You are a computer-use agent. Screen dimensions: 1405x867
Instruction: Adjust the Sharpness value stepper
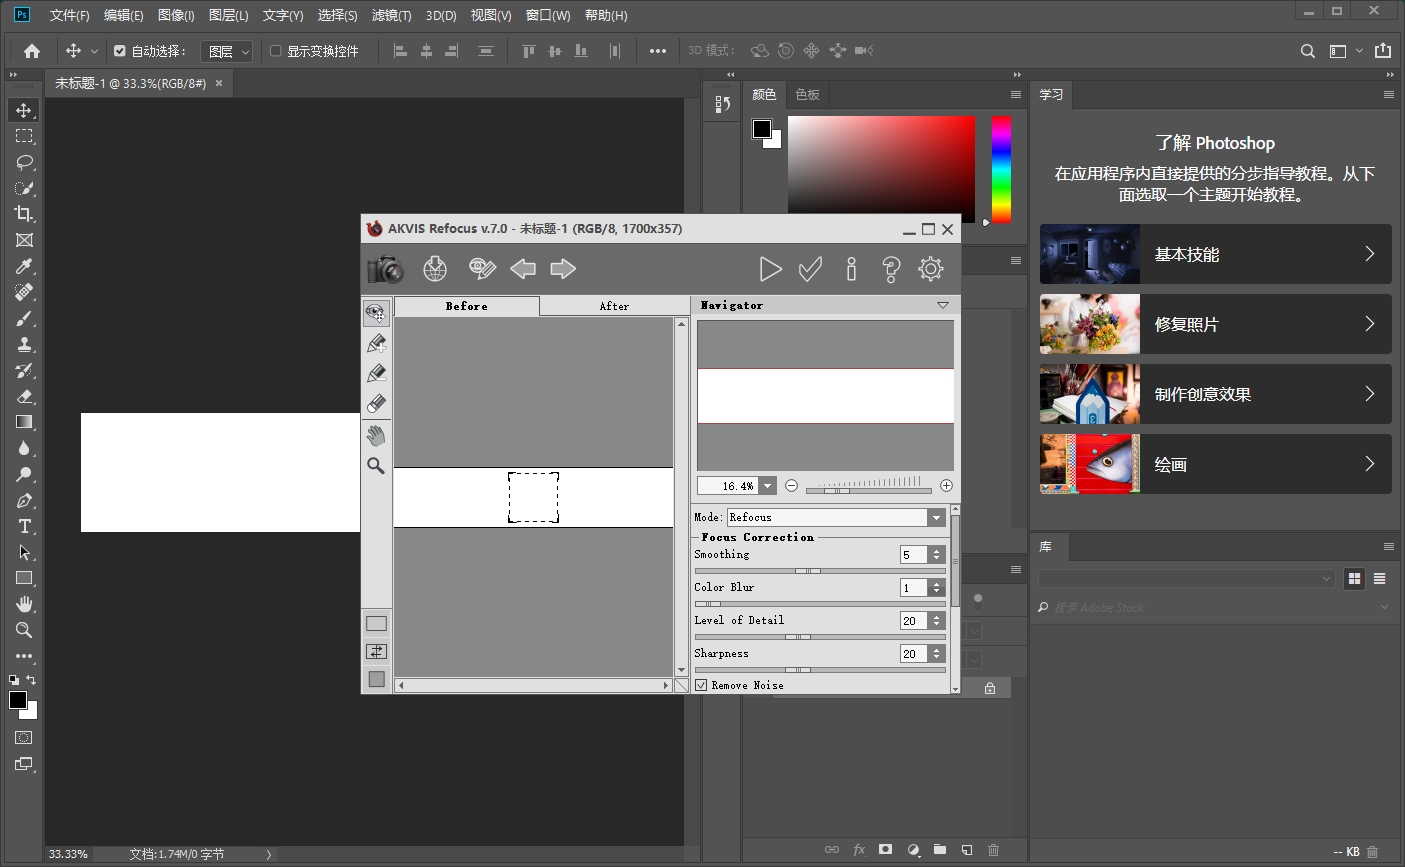(936, 653)
